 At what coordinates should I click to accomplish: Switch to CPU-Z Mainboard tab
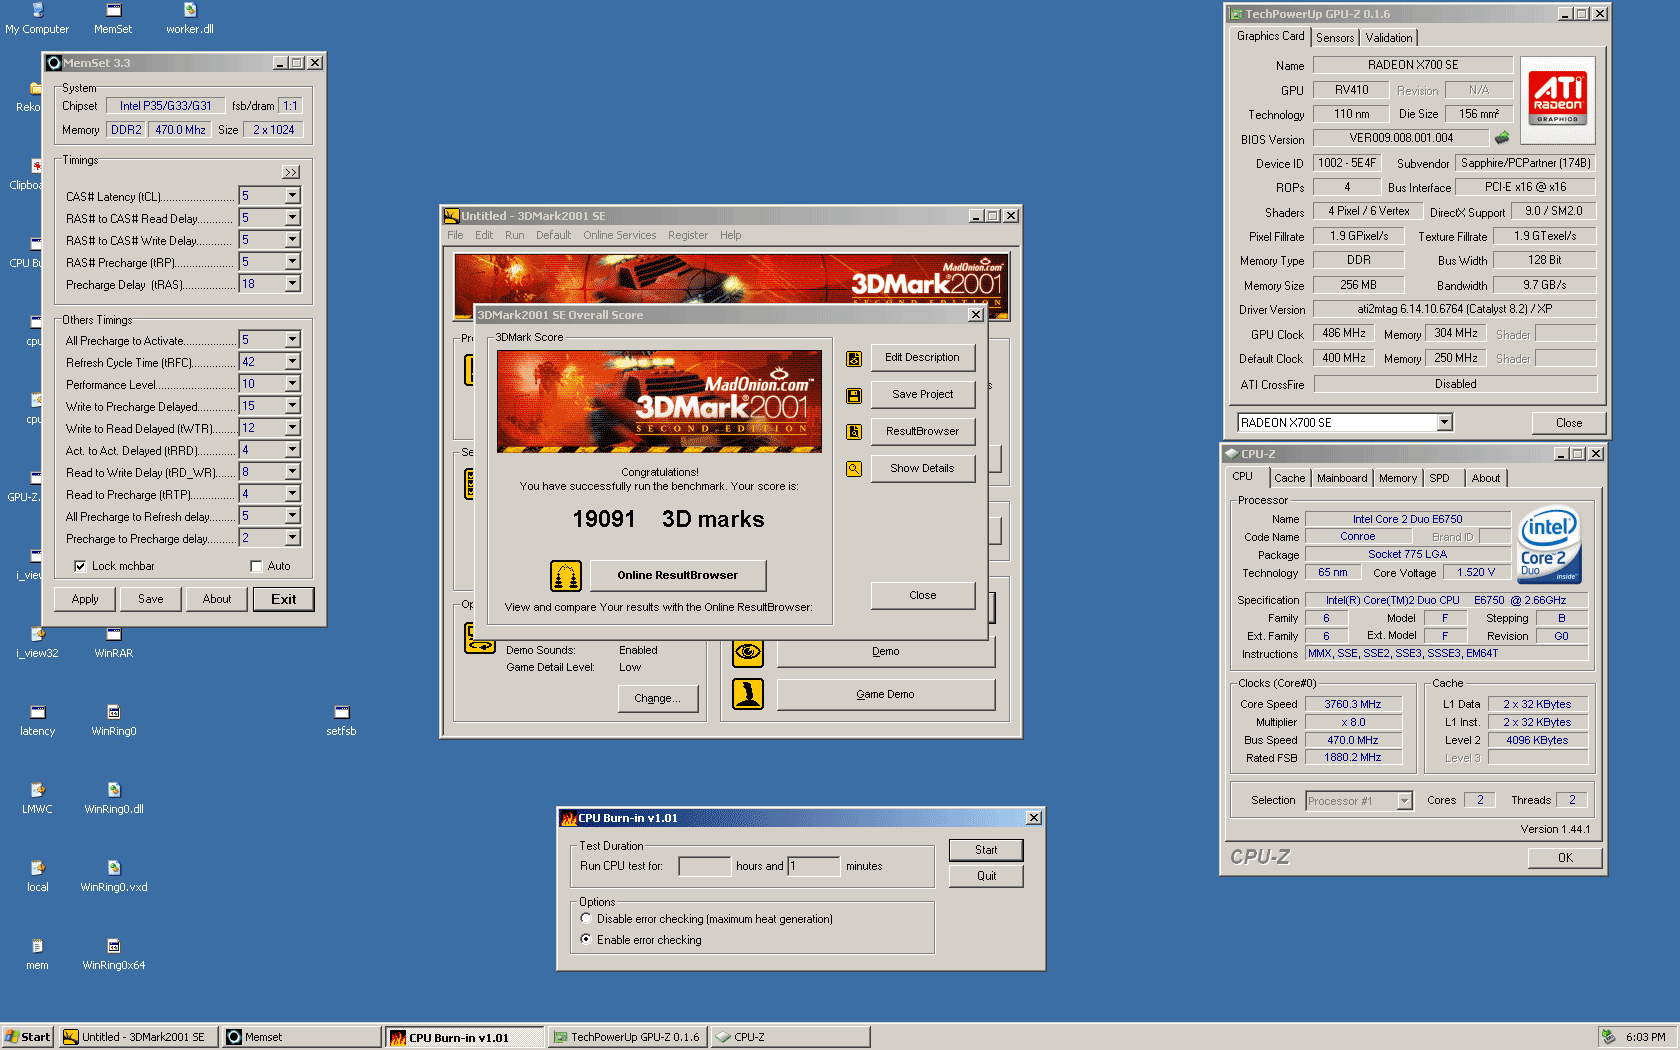pos(1342,478)
